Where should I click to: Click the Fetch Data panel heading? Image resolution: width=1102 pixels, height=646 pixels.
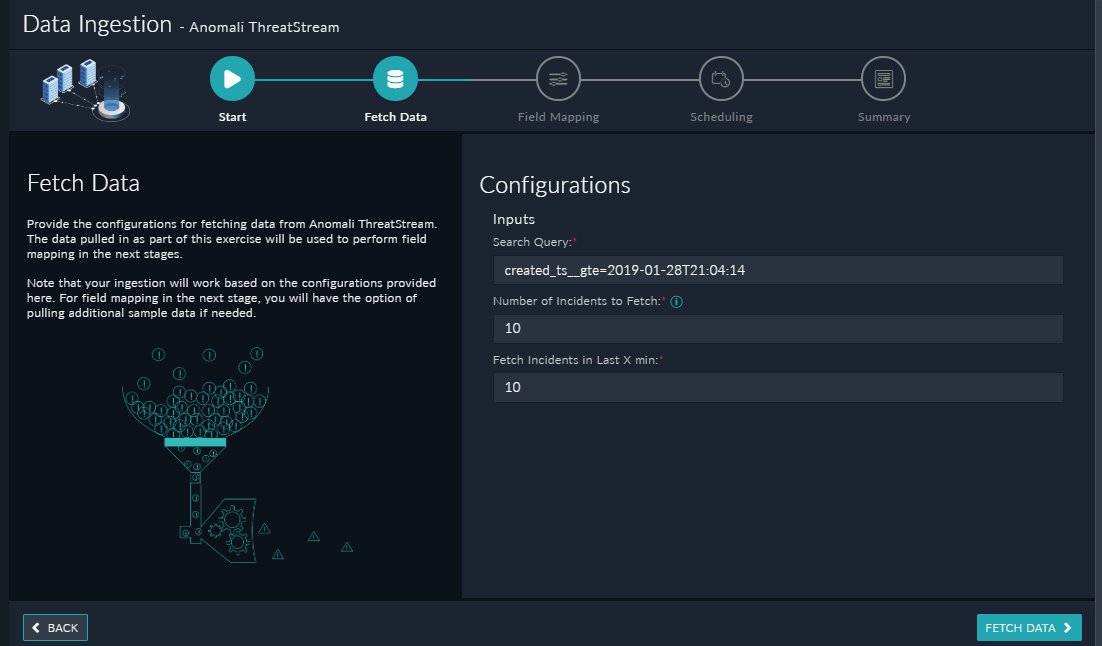[83, 183]
